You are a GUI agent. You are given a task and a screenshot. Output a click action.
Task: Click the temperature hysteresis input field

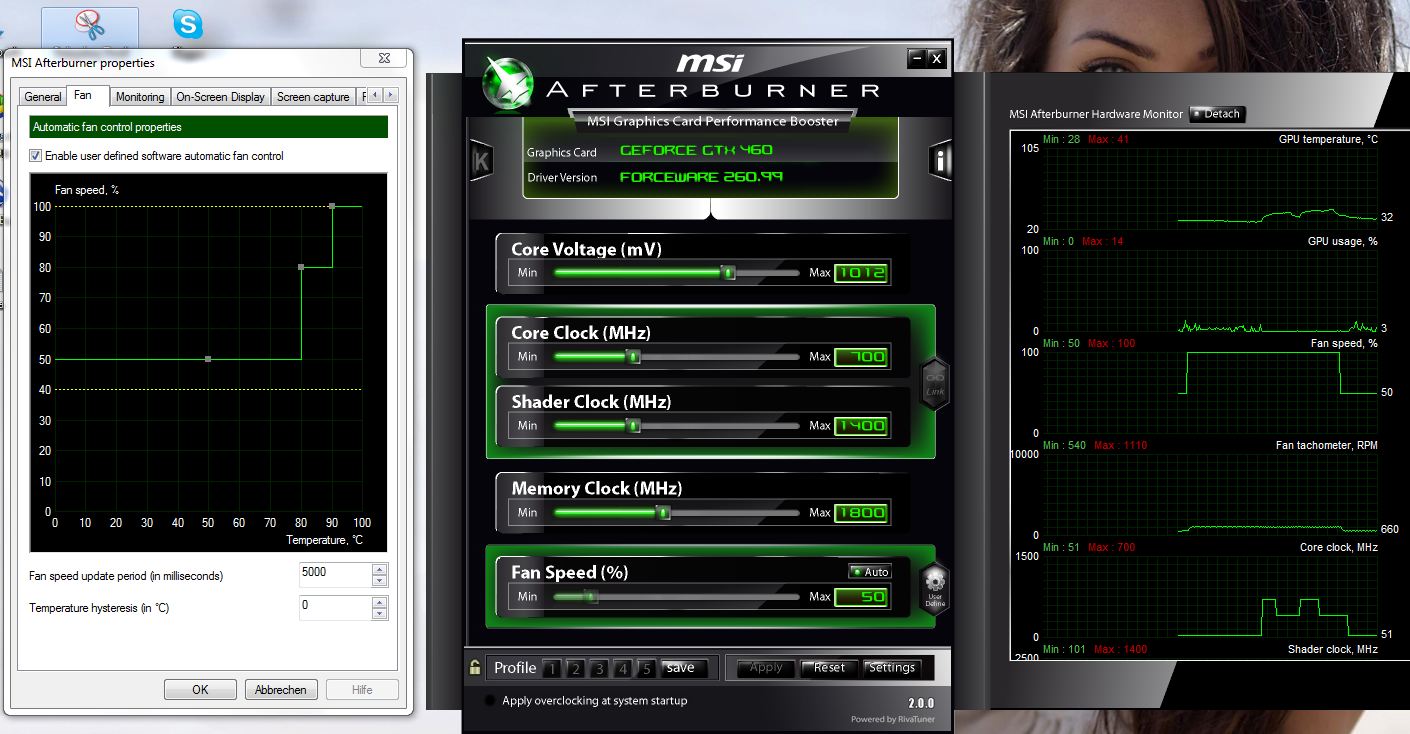pyautogui.click(x=335, y=608)
